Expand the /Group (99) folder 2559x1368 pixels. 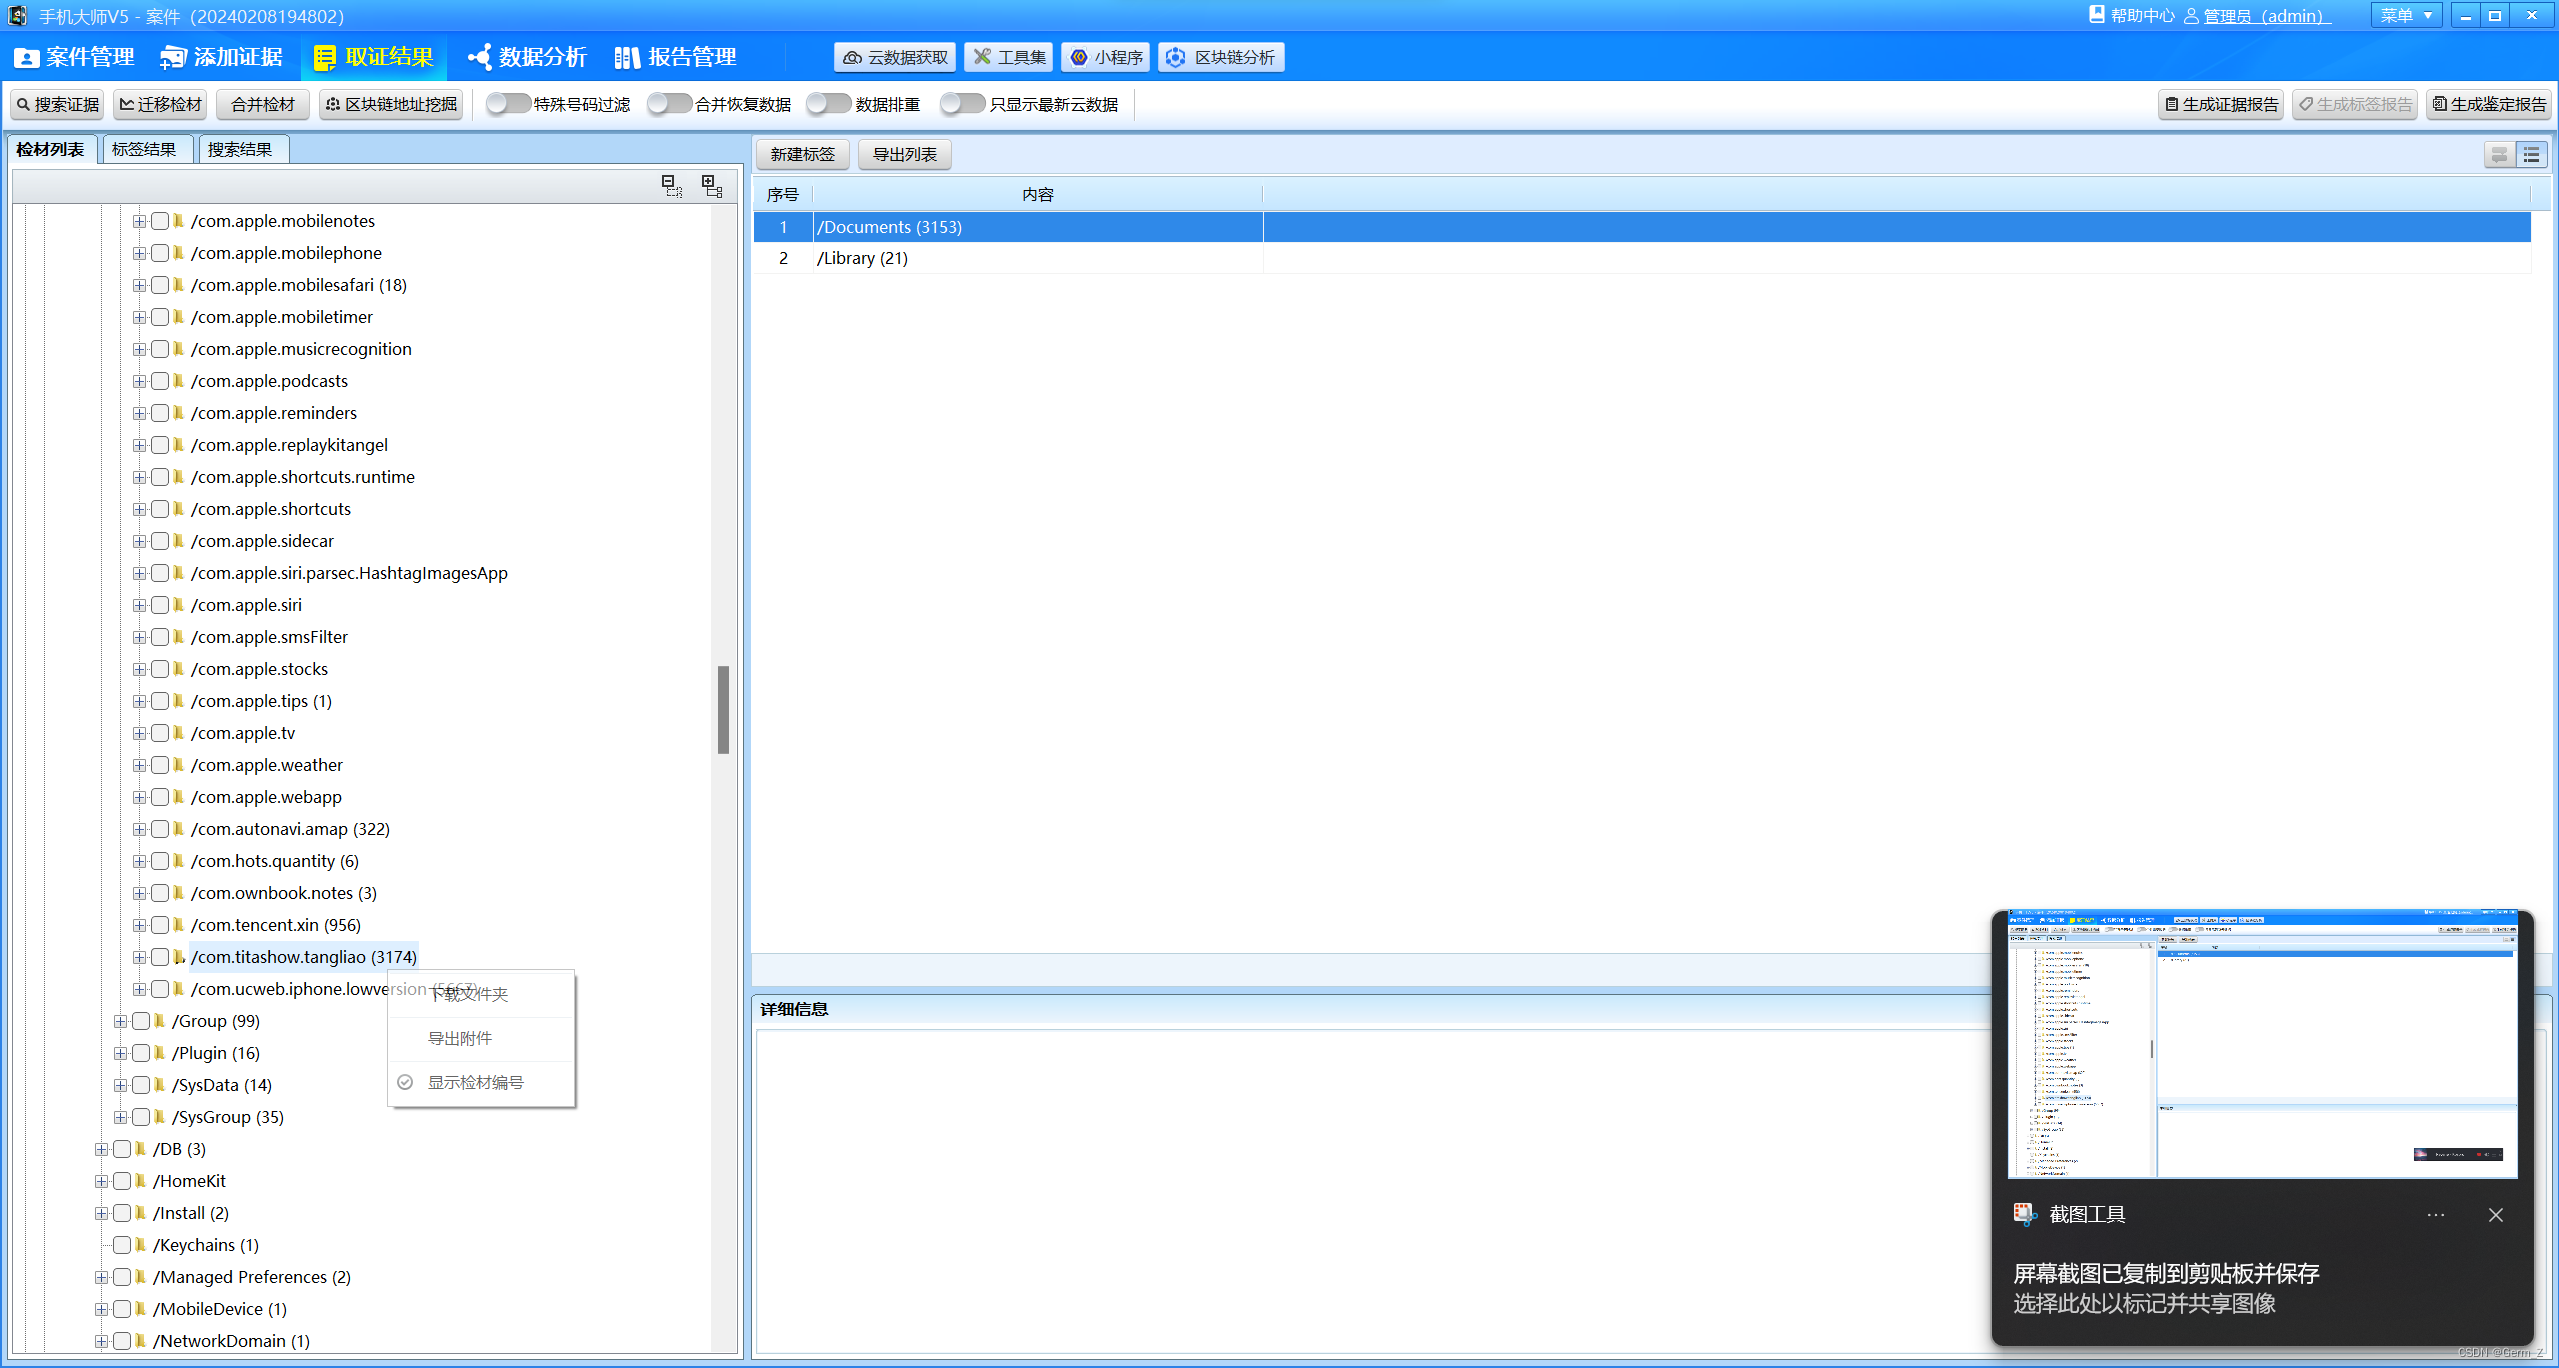tap(120, 1021)
